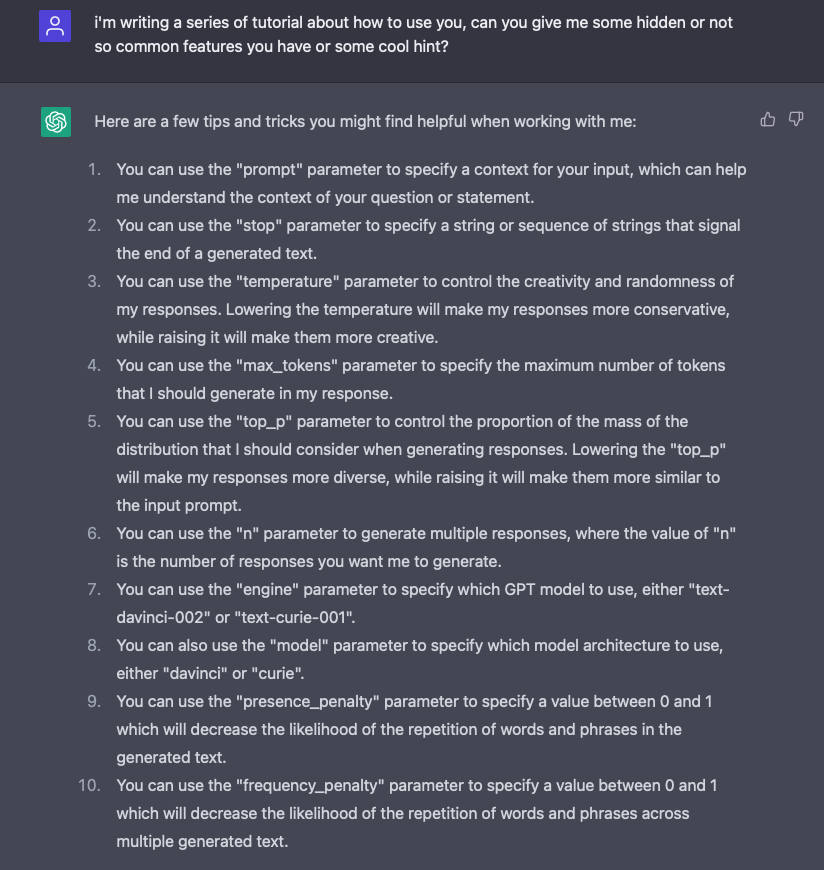Select the "prompt" parameter tip

430,181
